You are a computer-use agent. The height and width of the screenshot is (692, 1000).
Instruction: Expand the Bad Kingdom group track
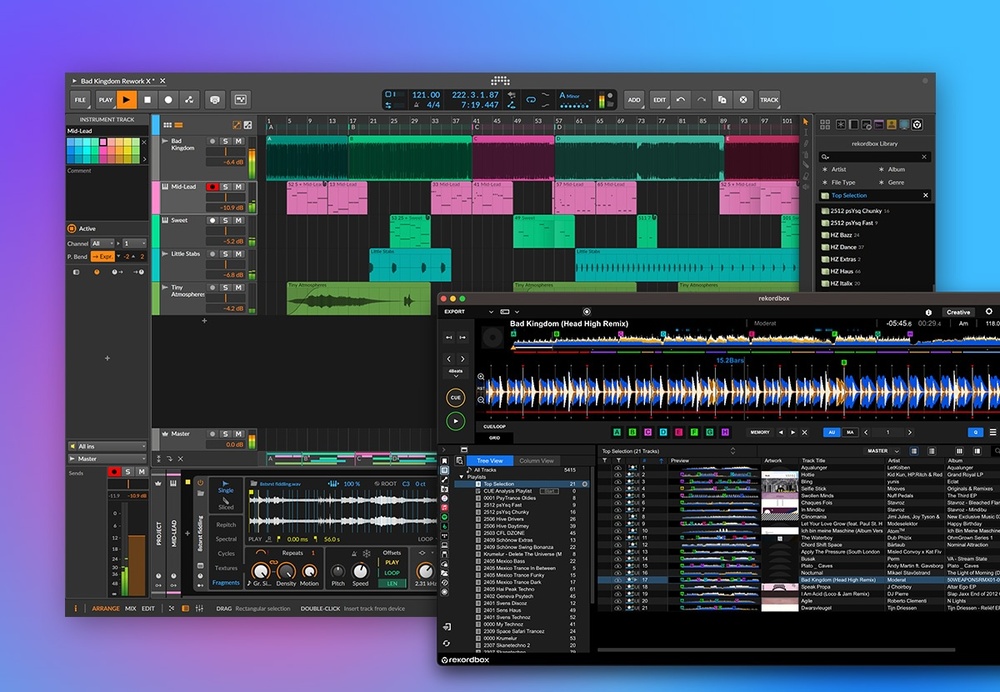(x=165, y=141)
